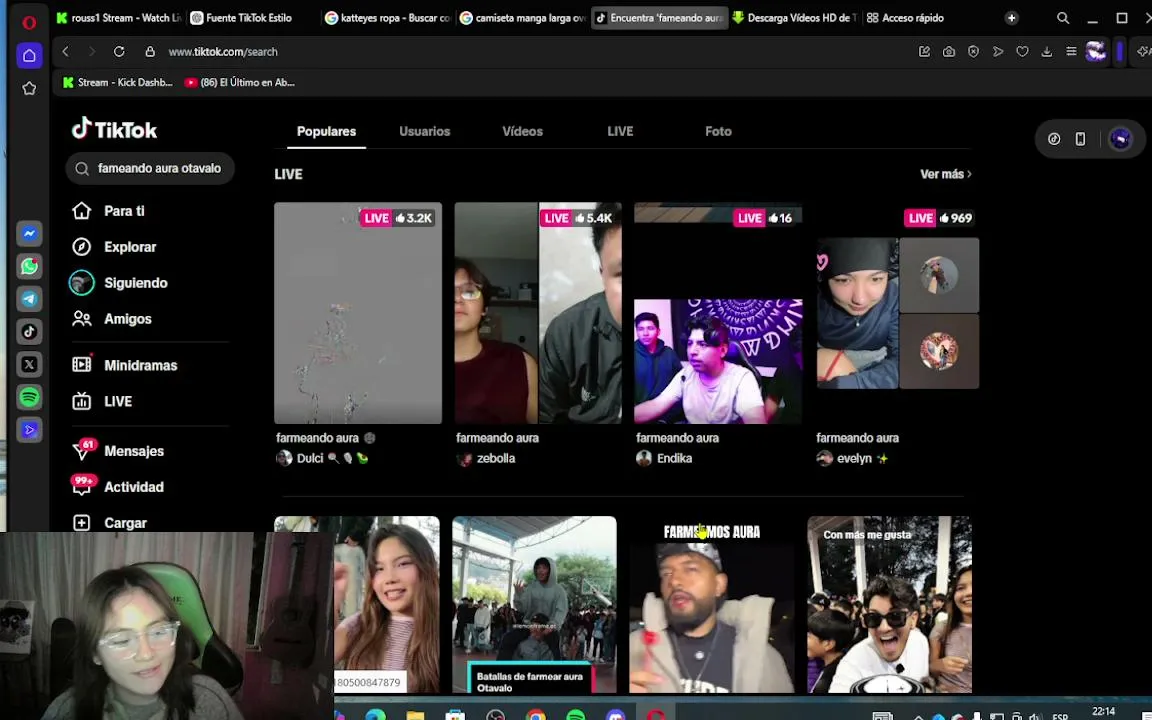Open Opera easy setup sliders icon
This screenshot has height=720, width=1152.
pos(1071,51)
